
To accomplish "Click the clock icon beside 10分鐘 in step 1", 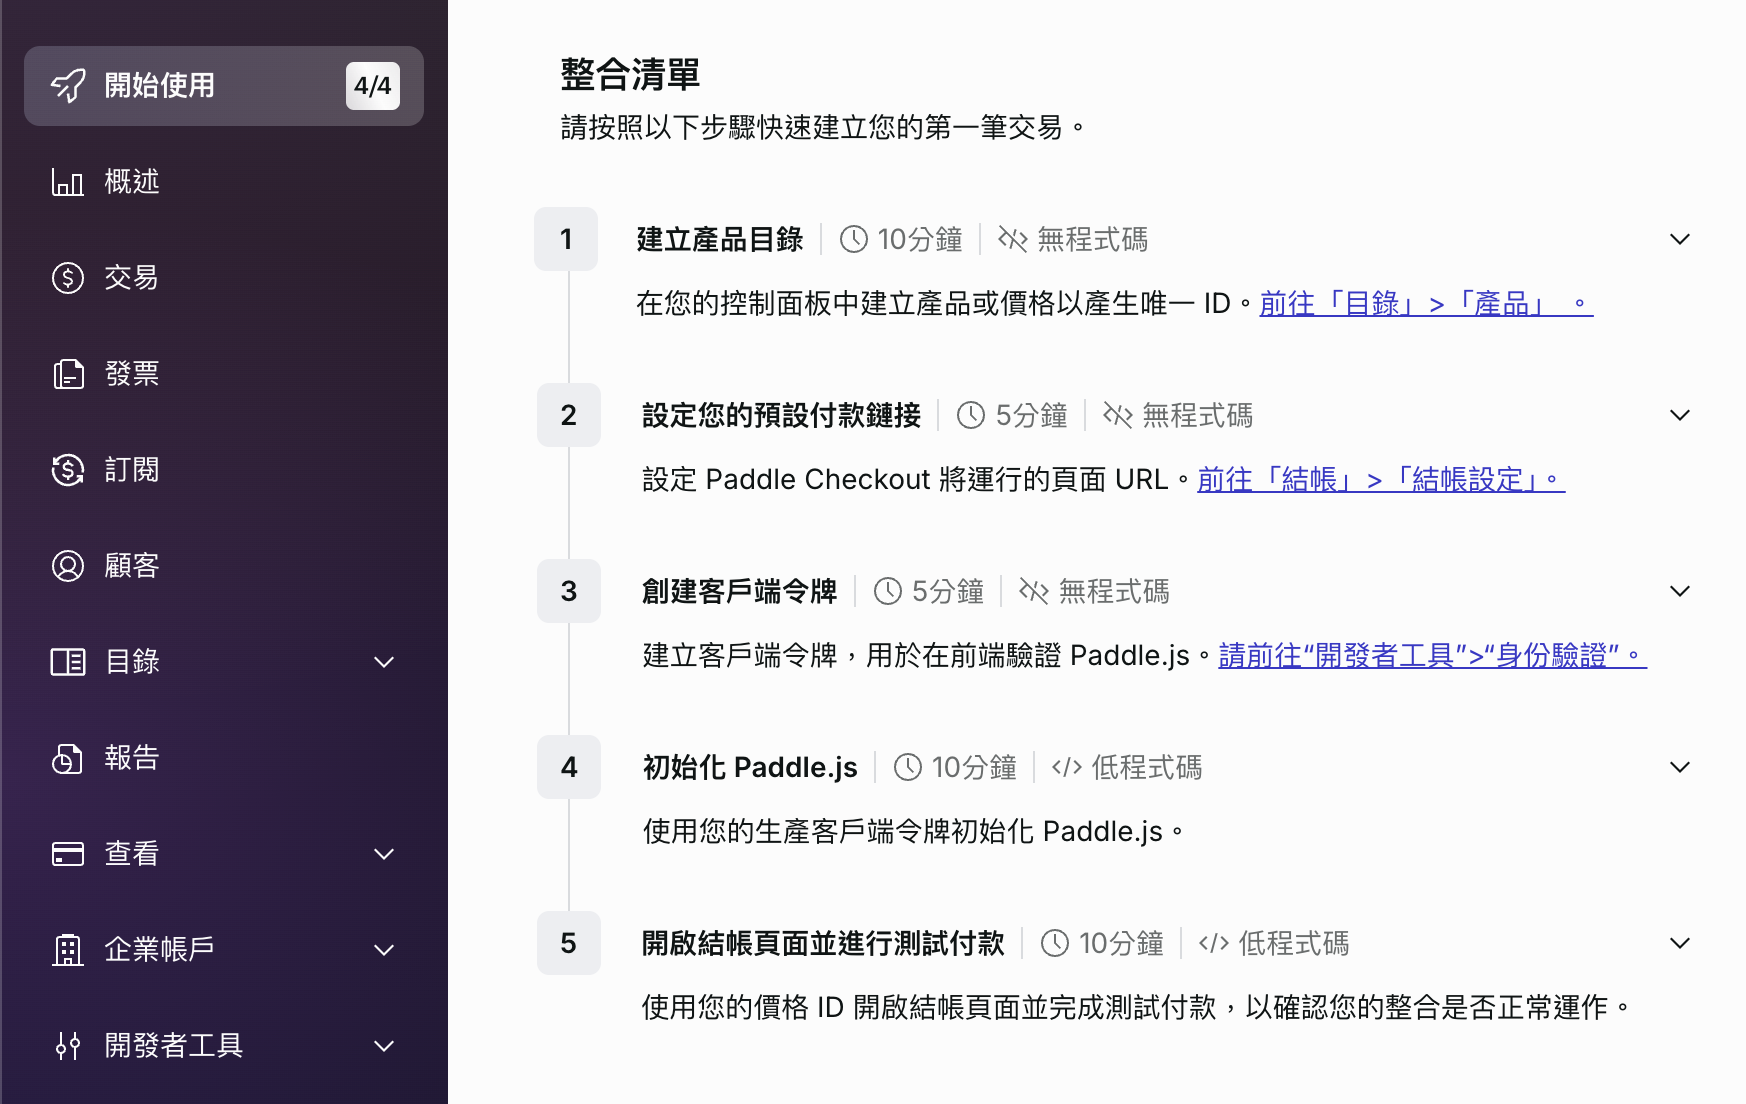I will point(854,239).
